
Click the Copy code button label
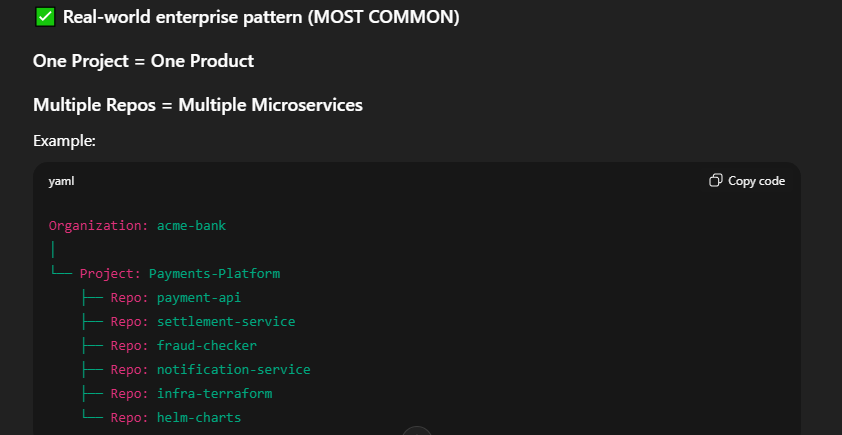tap(756, 181)
